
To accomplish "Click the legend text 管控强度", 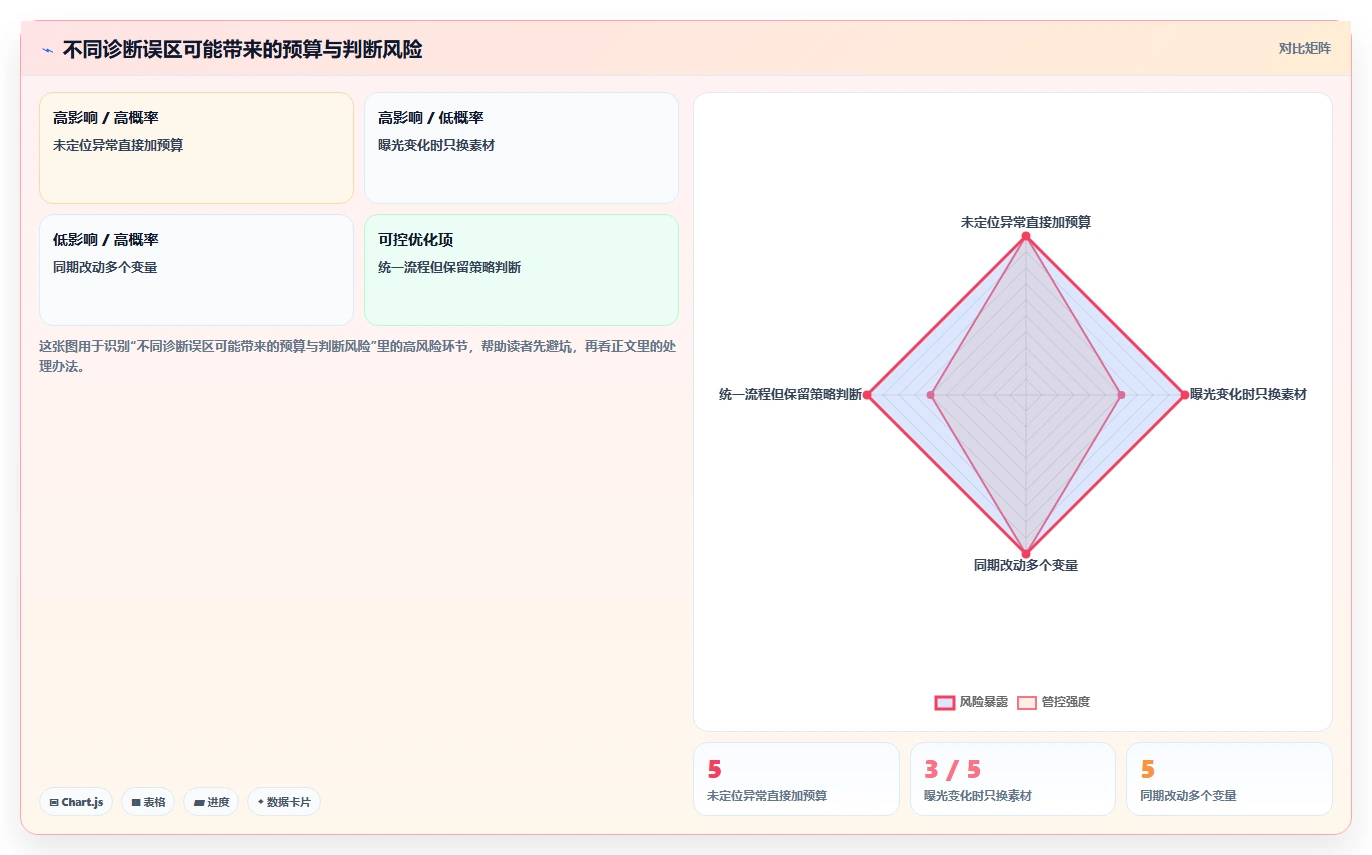I will (1066, 702).
